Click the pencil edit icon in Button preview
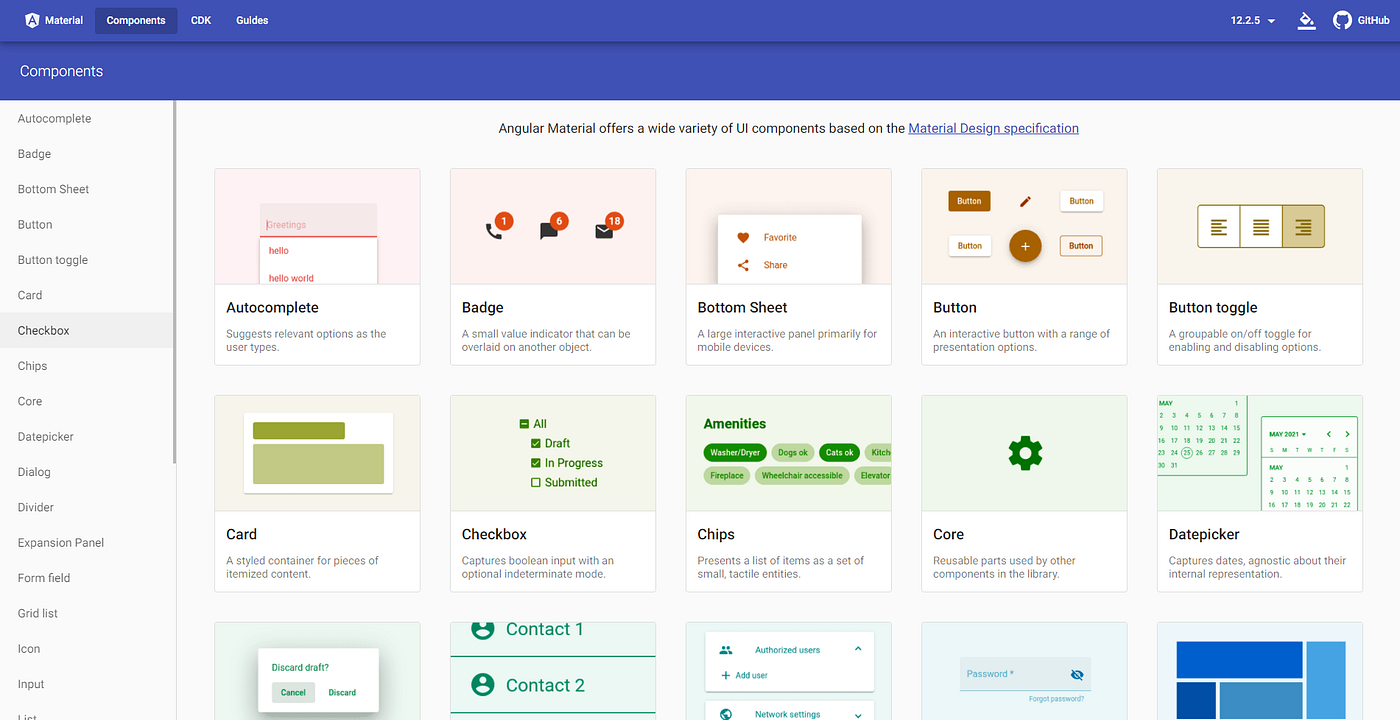 pyautogui.click(x=1025, y=201)
